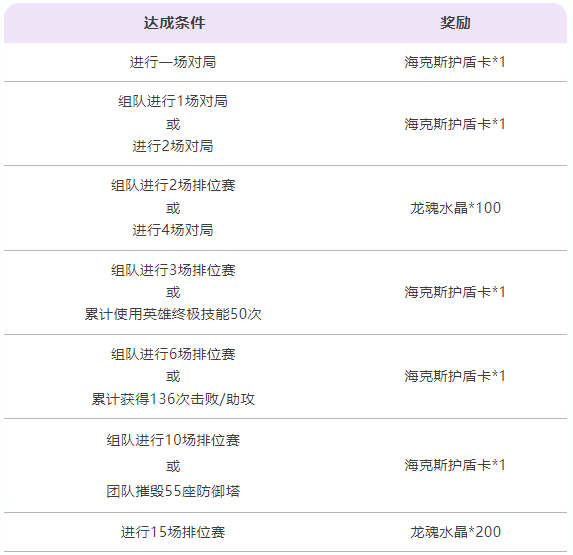Image resolution: width=573 pixels, height=555 pixels.
Task: Click 组队进行1场对局 text
Action: (173, 101)
